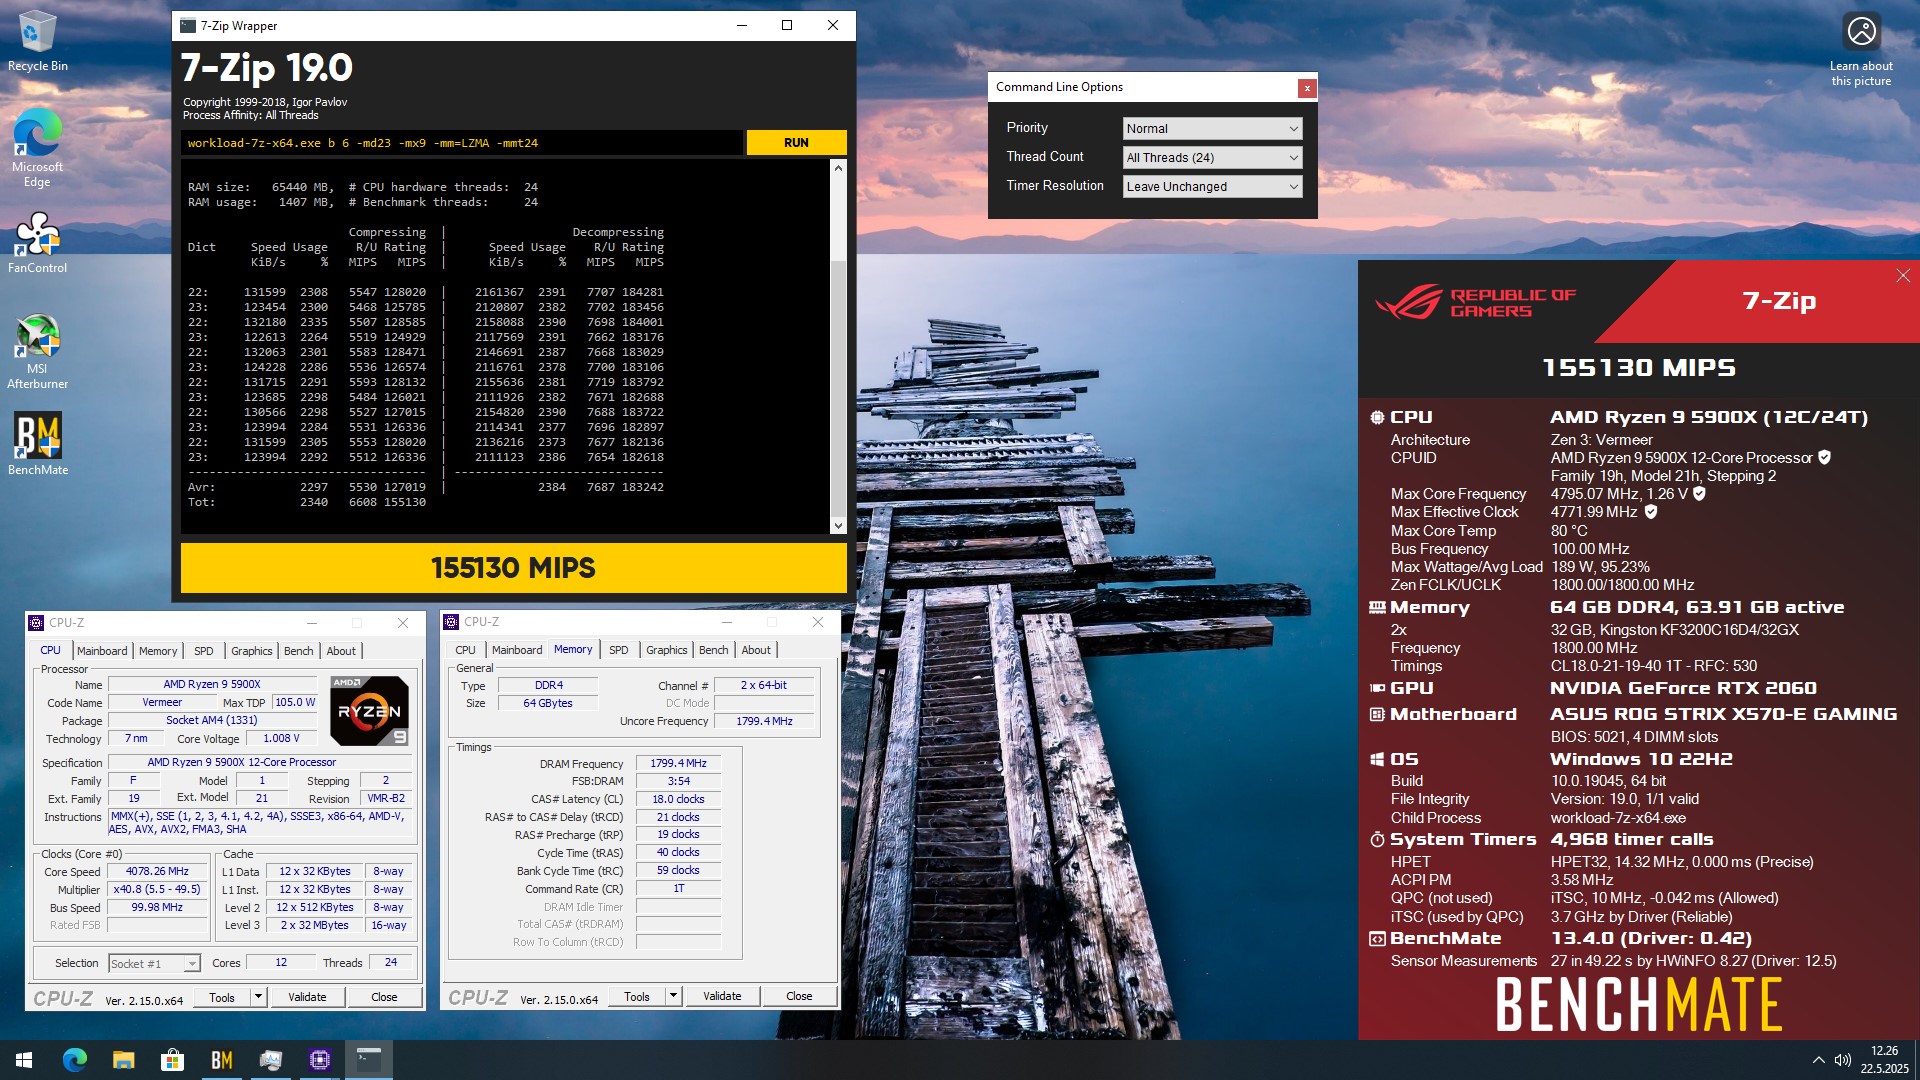Open Bench tab in left CPU-Z
Viewport: 1920px width, 1080px height.
pos(299,651)
